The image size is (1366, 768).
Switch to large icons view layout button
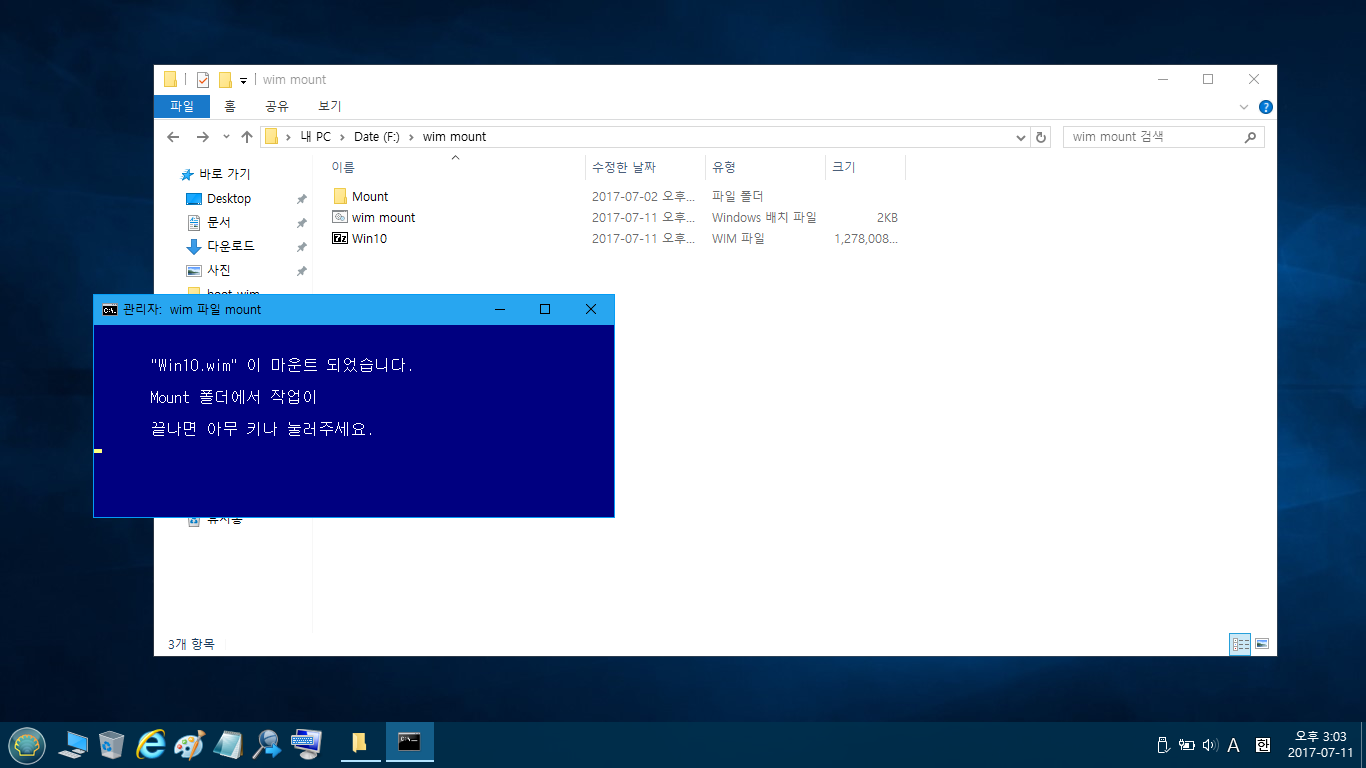(x=1262, y=645)
